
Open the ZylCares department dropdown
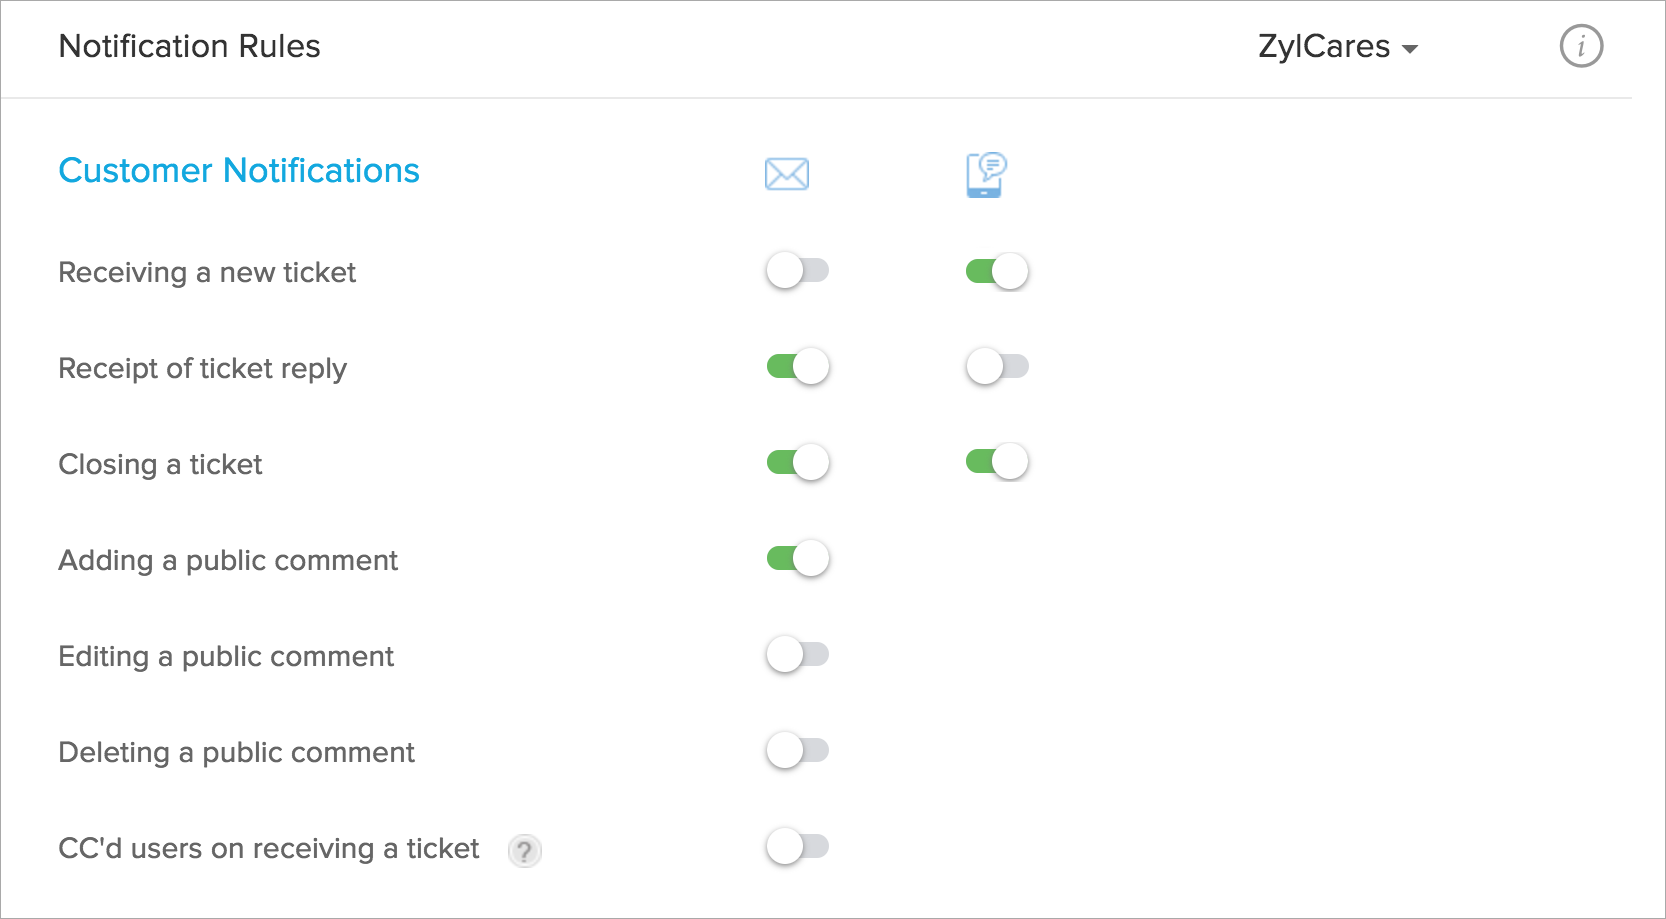click(x=1337, y=47)
